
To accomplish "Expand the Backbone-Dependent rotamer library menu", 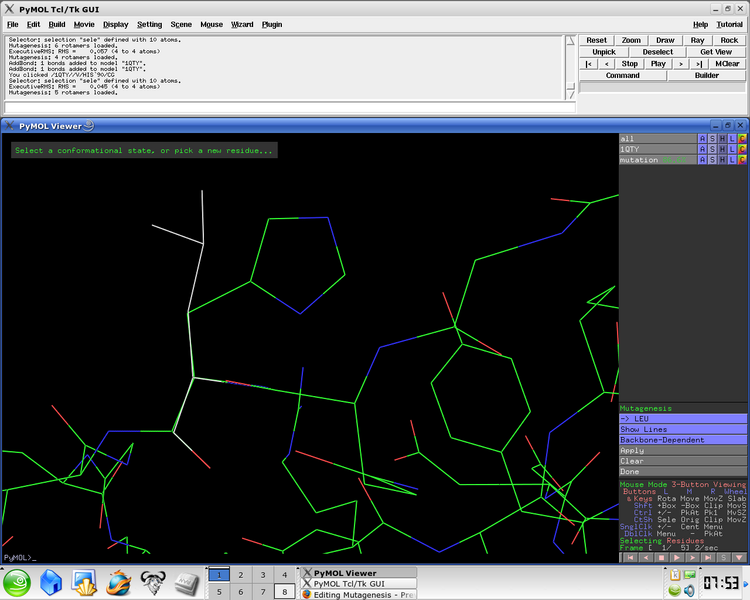I will 682,440.
